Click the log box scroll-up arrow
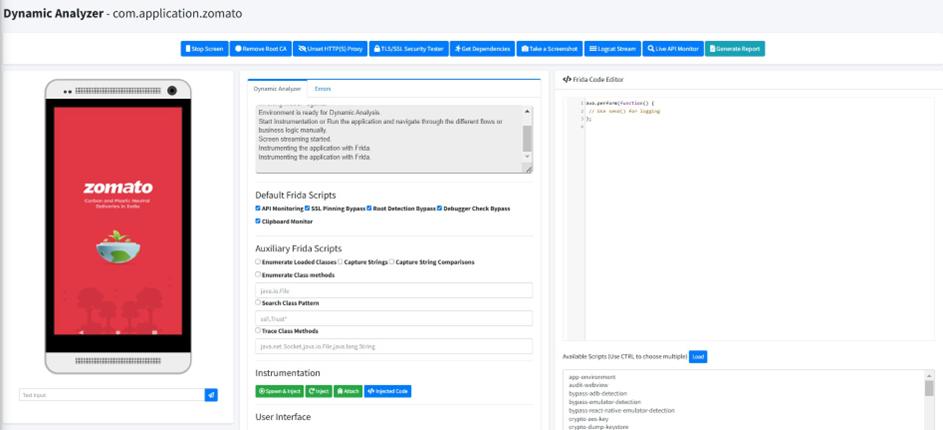Viewport: 943px width, 430px height. pyautogui.click(x=527, y=112)
